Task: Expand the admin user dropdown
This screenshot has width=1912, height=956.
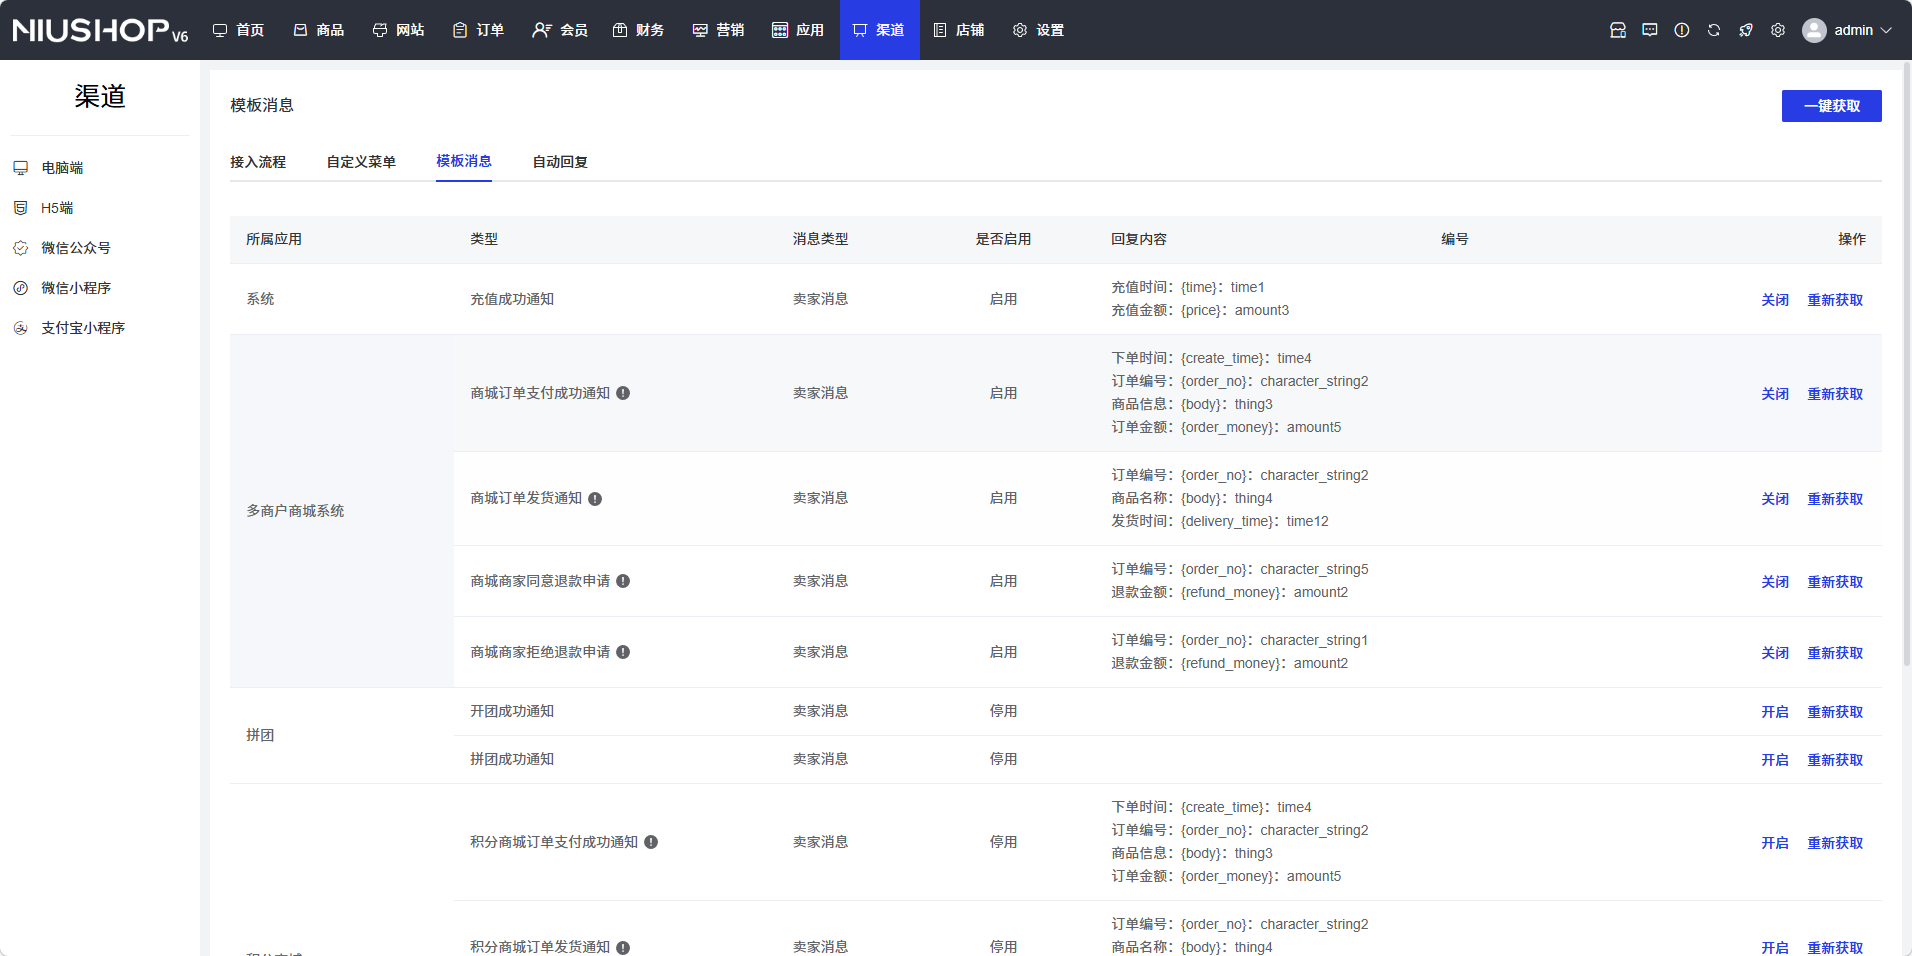Action: [1848, 30]
